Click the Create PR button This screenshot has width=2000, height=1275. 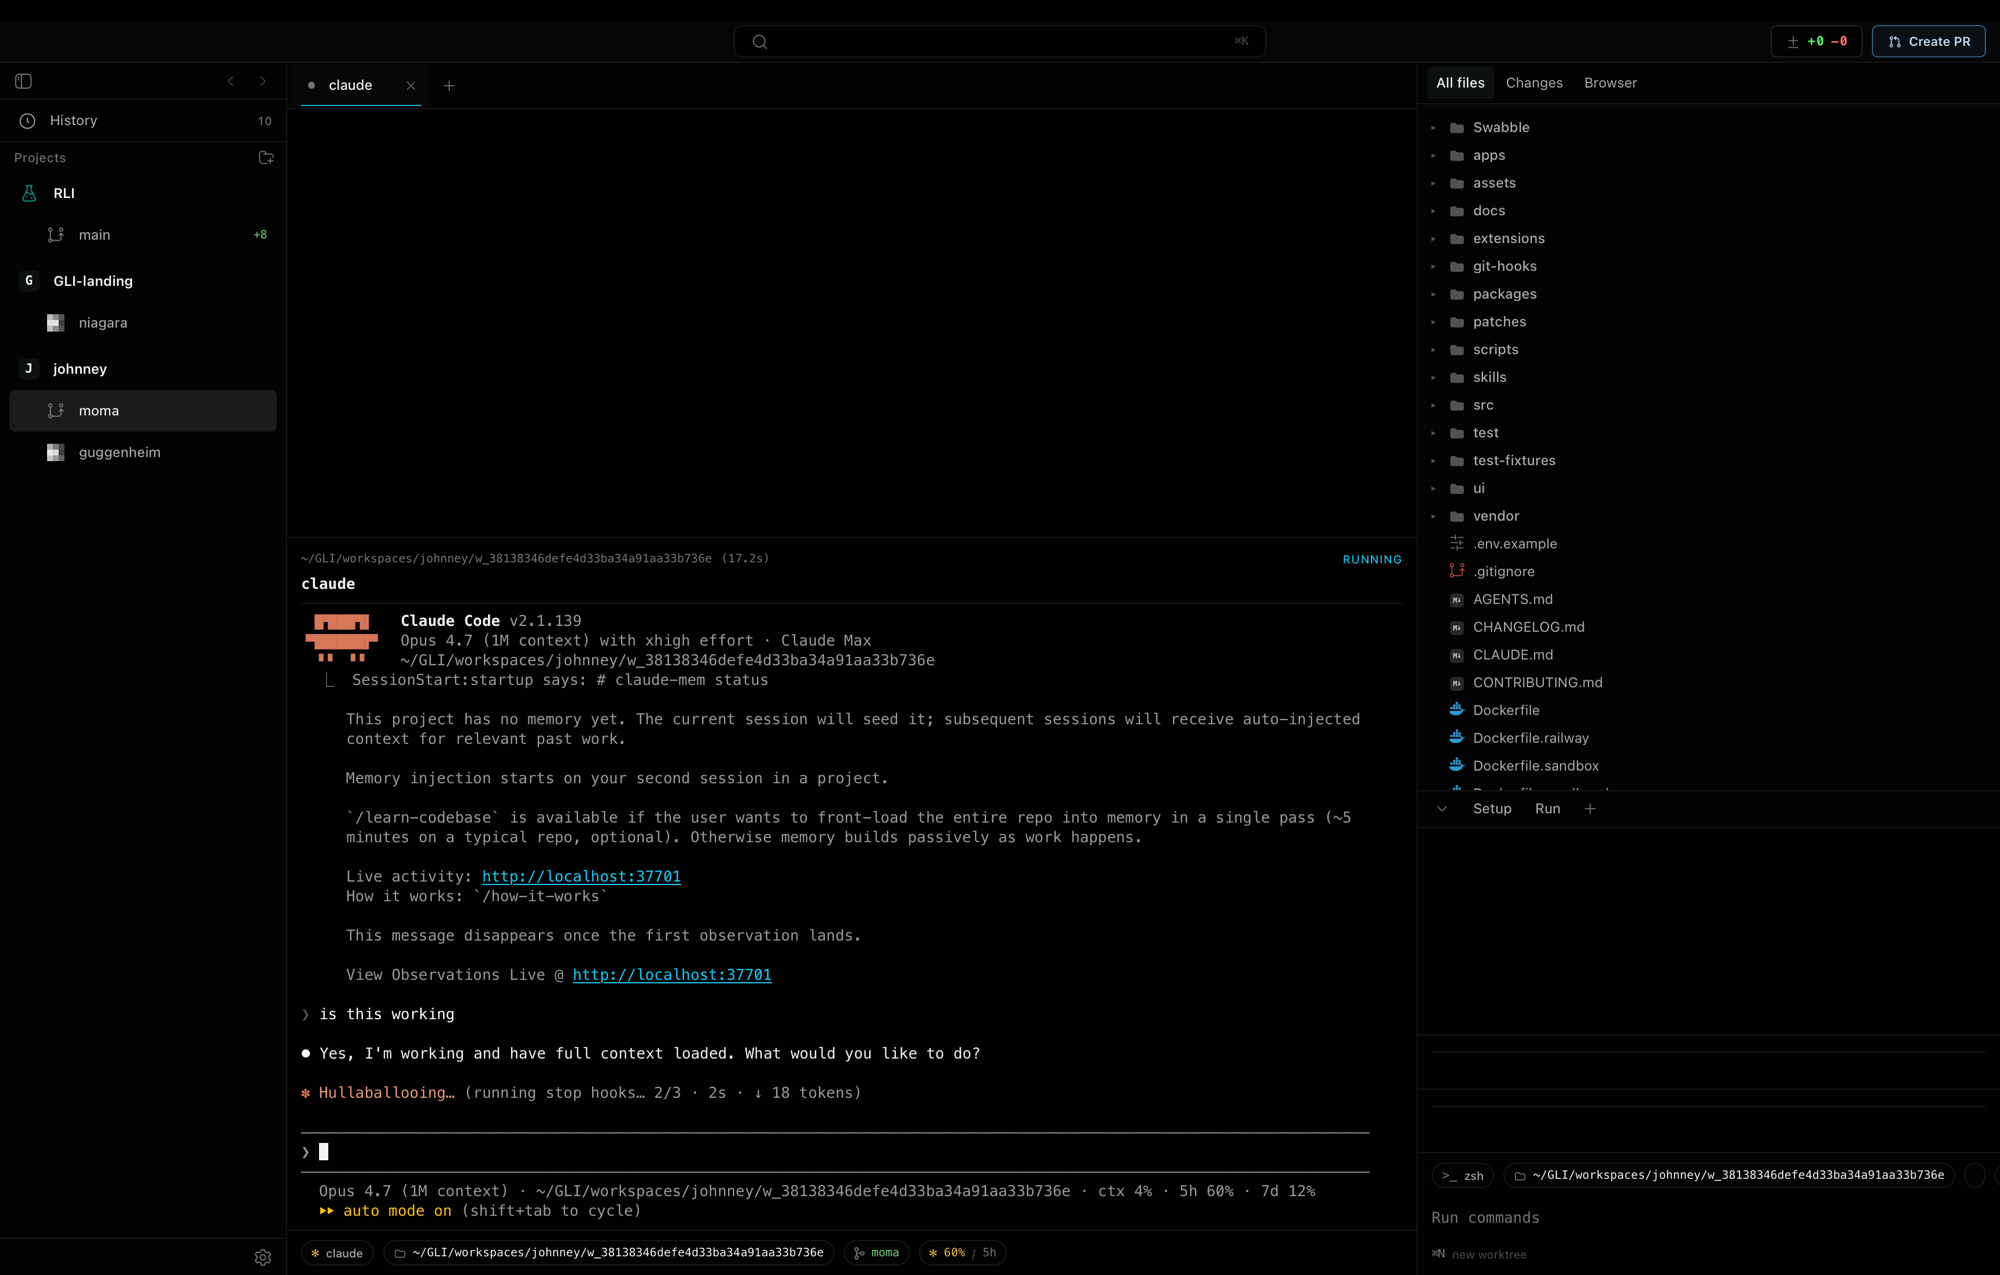1928,41
